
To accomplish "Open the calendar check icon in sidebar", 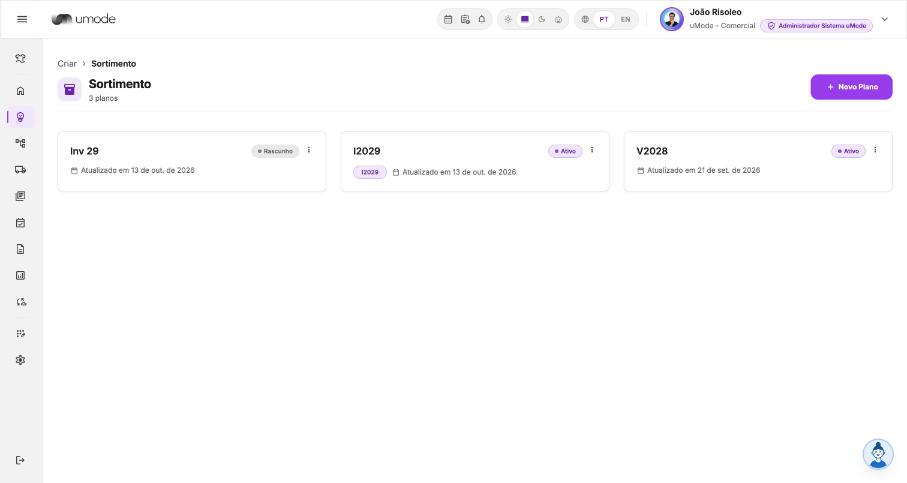I will click(20, 223).
